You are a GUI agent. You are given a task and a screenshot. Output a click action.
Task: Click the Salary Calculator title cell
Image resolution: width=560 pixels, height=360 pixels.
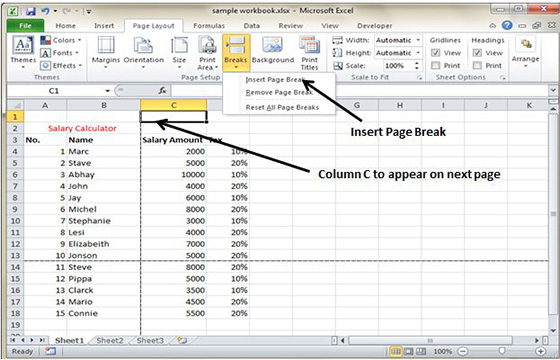point(82,128)
